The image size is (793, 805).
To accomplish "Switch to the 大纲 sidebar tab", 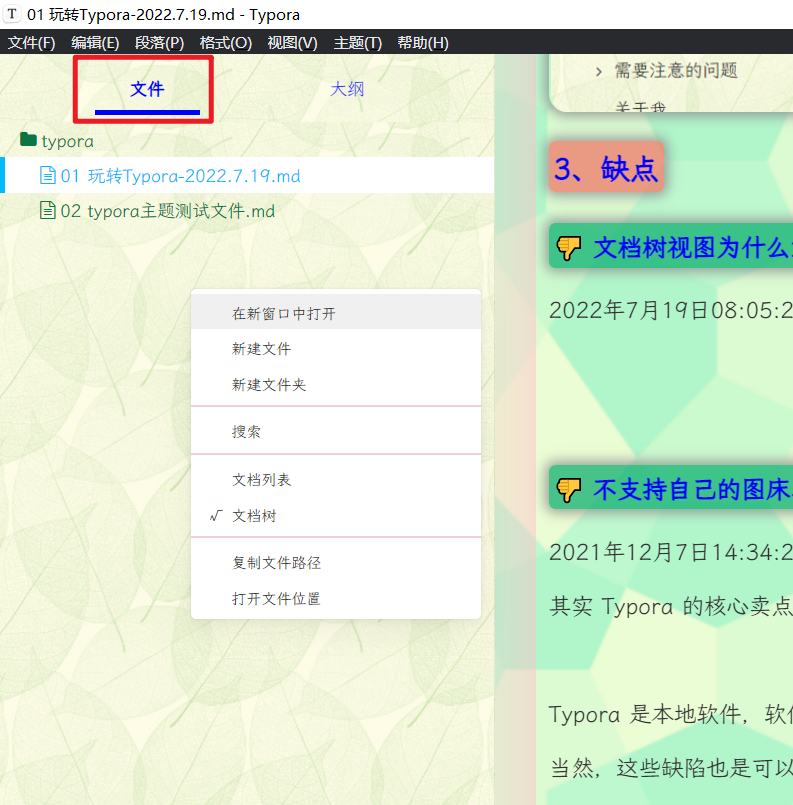I will tap(347, 89).
